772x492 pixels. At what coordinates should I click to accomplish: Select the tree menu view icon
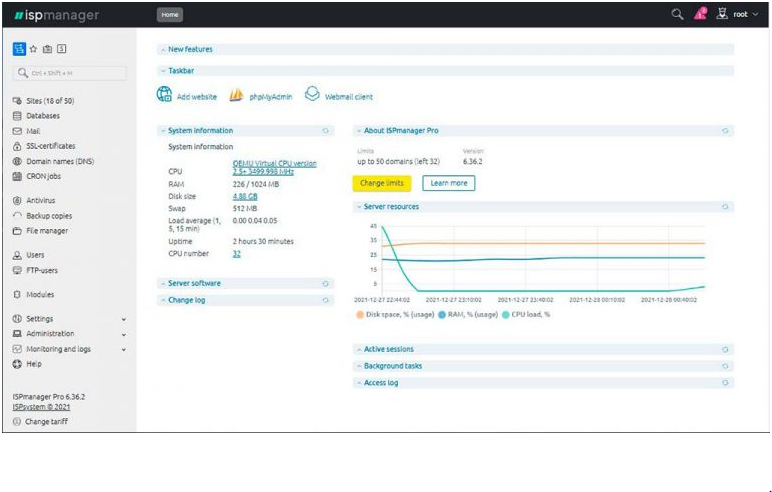point(19,49)
